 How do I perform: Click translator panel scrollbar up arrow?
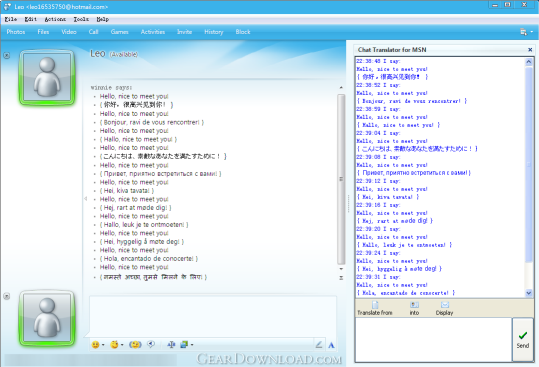pos(529,62)
